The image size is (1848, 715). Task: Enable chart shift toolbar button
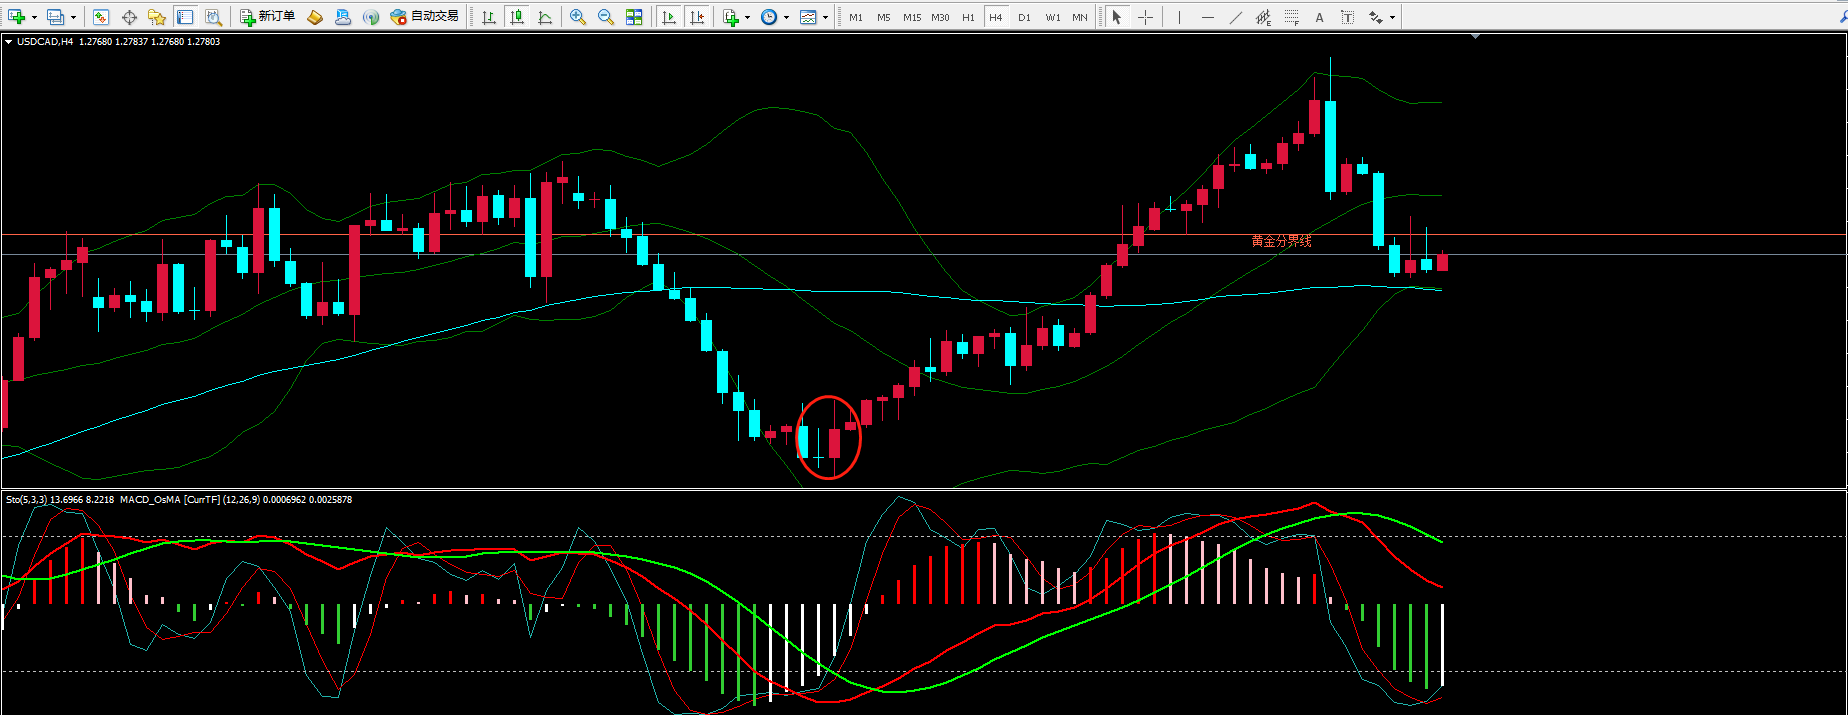pos(697,17)
